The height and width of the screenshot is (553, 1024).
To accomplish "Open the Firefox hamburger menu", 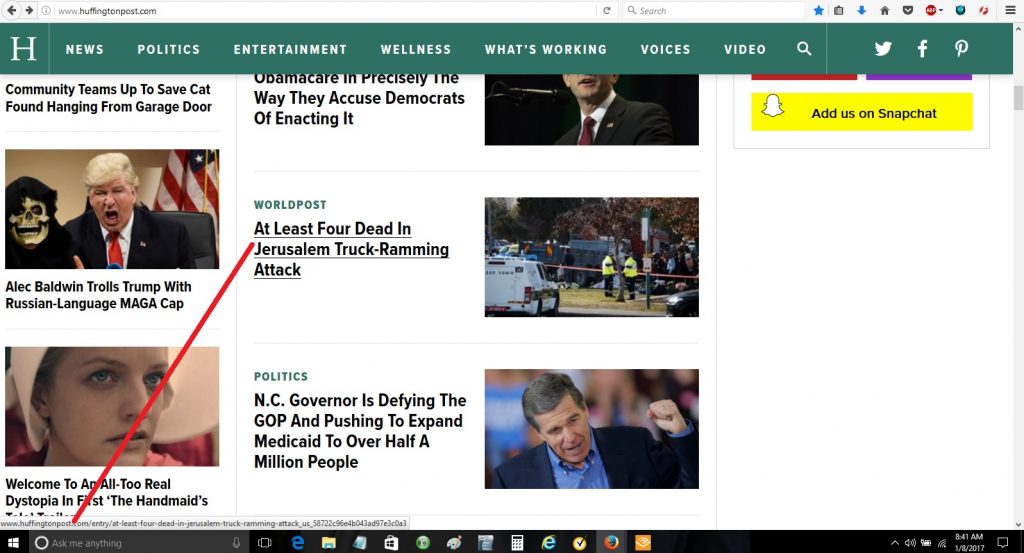I will [1010, 10].
